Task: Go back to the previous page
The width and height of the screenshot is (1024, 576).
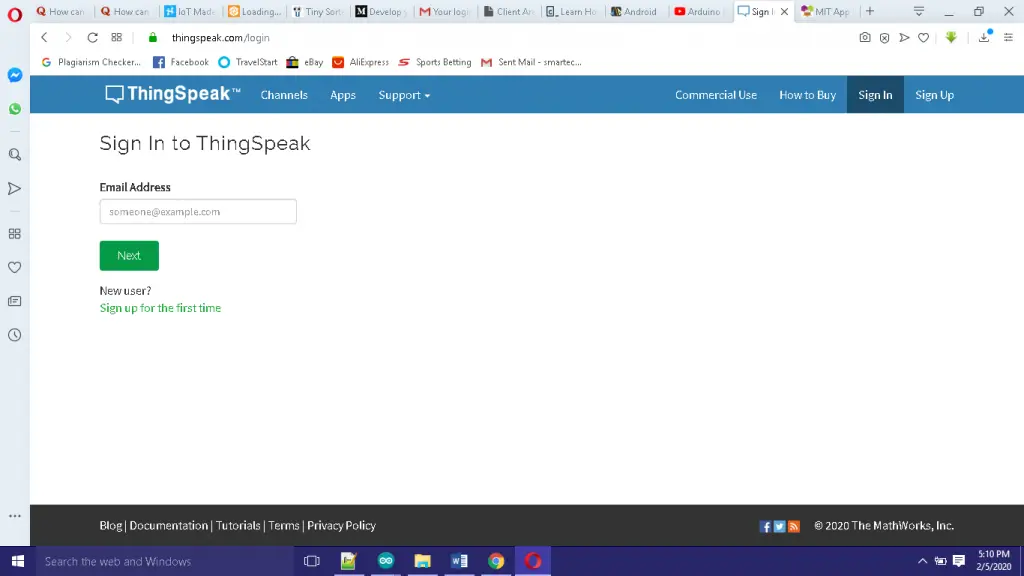Action: coord(44,38)
